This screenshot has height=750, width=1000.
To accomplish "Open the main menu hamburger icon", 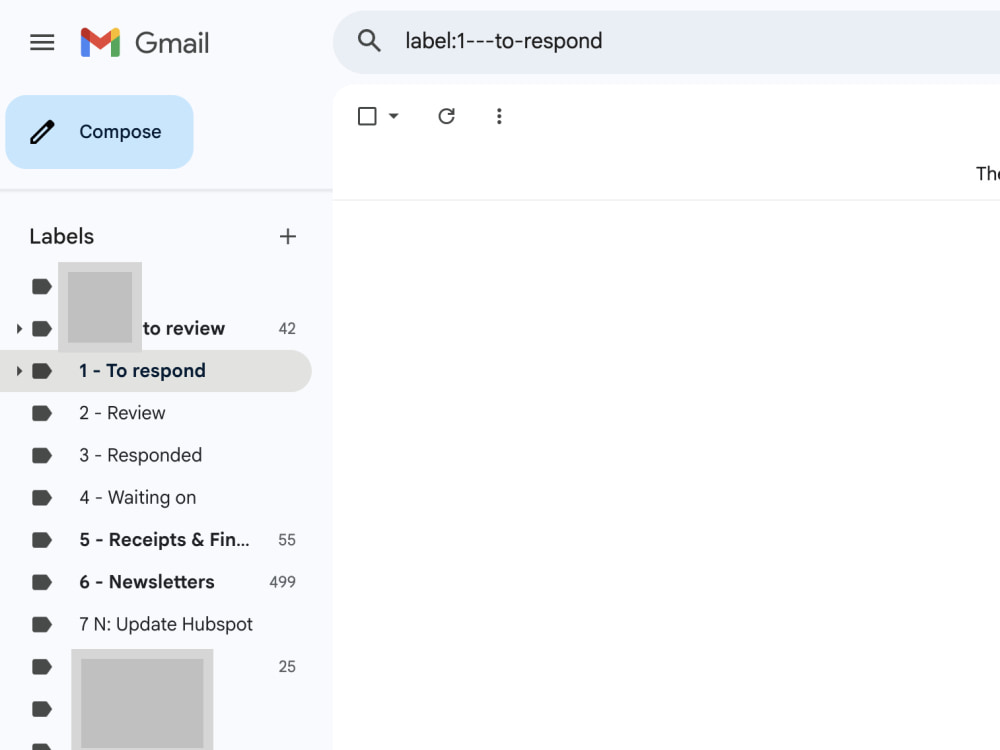I will tap(42, 43).
